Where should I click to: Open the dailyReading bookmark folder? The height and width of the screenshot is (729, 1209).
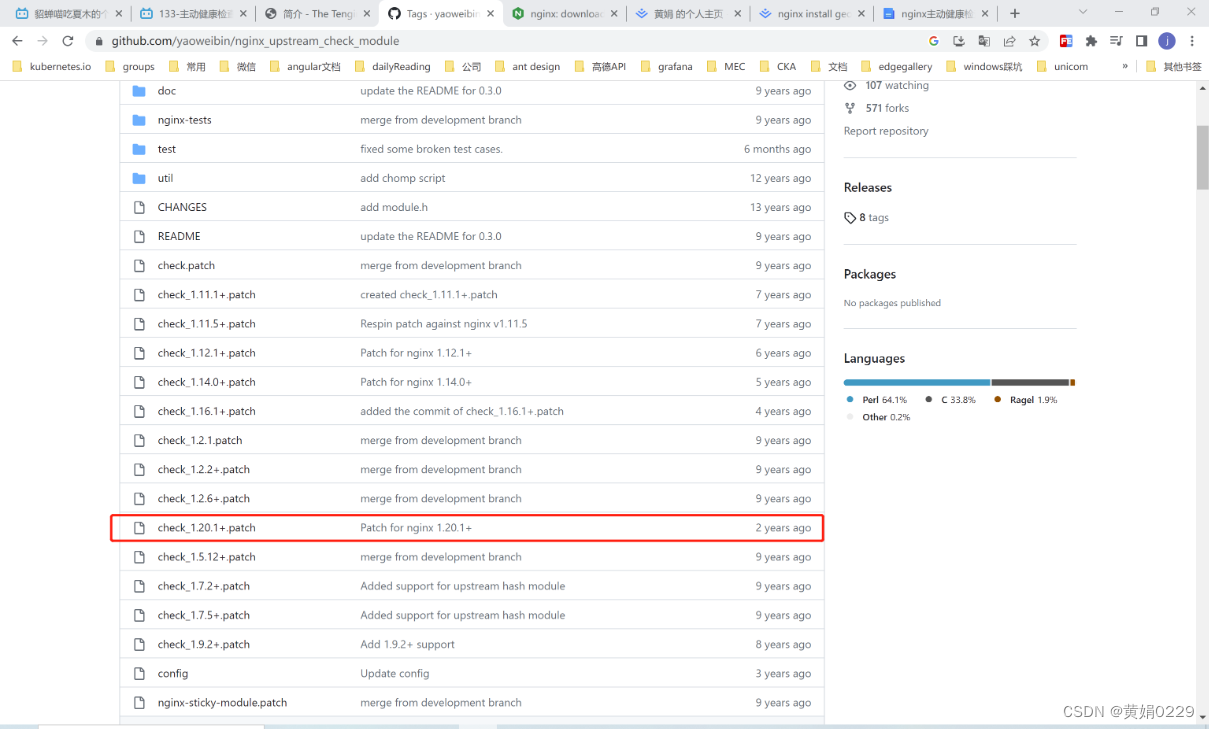pyautogui.click(x=392, y=66)
